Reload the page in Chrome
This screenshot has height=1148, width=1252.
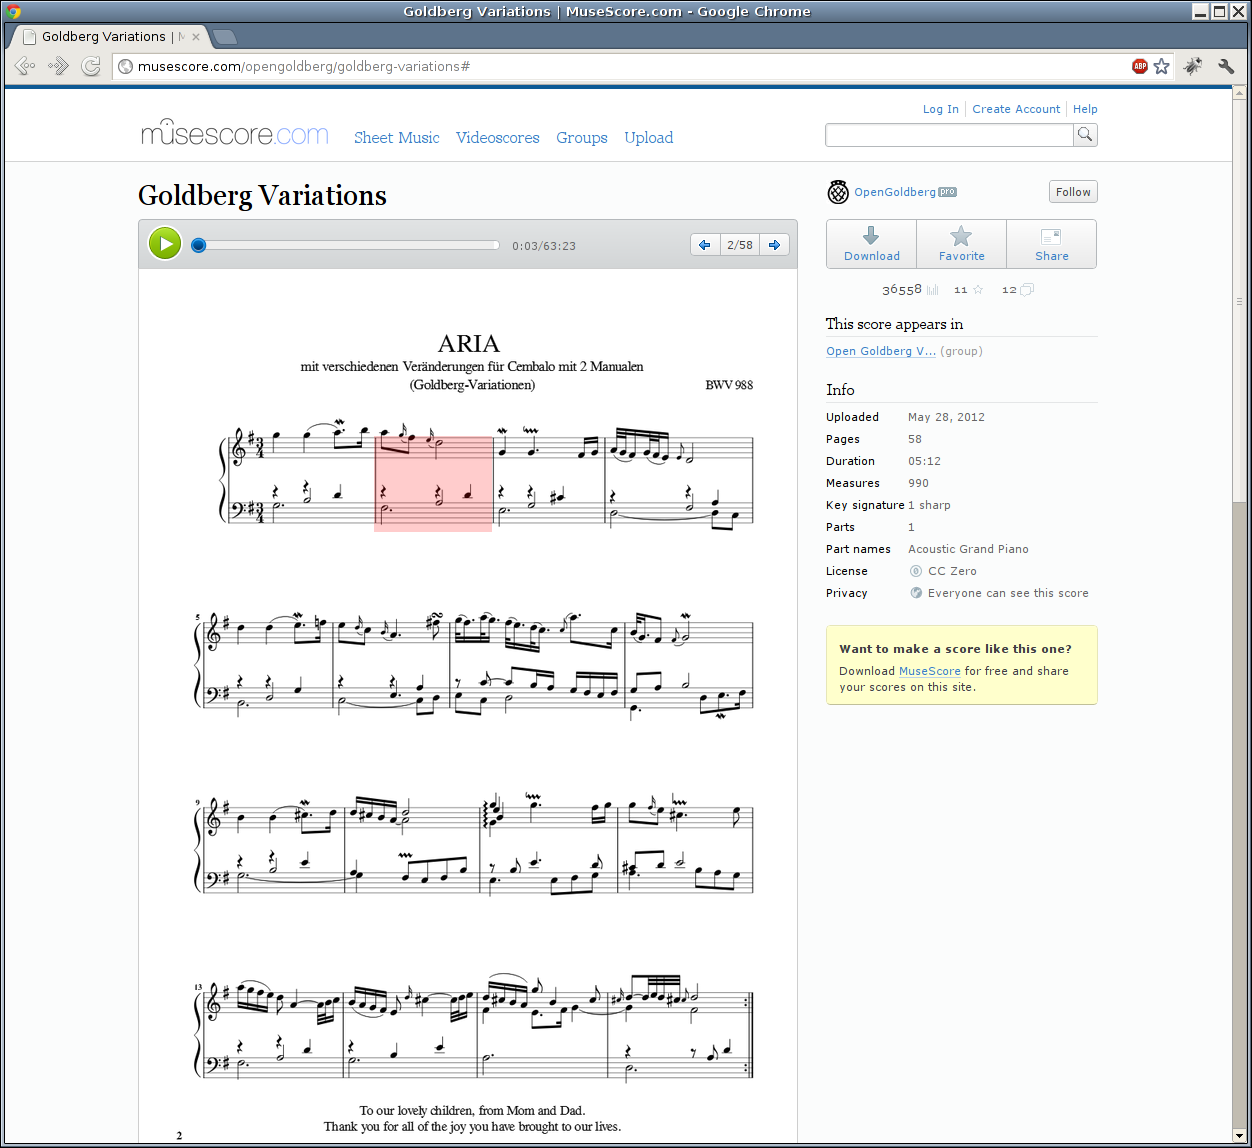(91, 66)
